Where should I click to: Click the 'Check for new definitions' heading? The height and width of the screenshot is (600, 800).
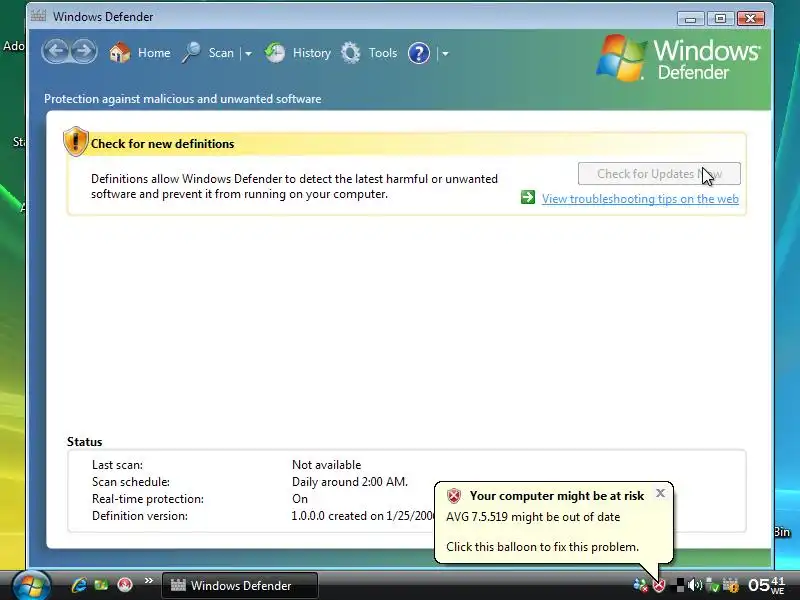point(162,144)
